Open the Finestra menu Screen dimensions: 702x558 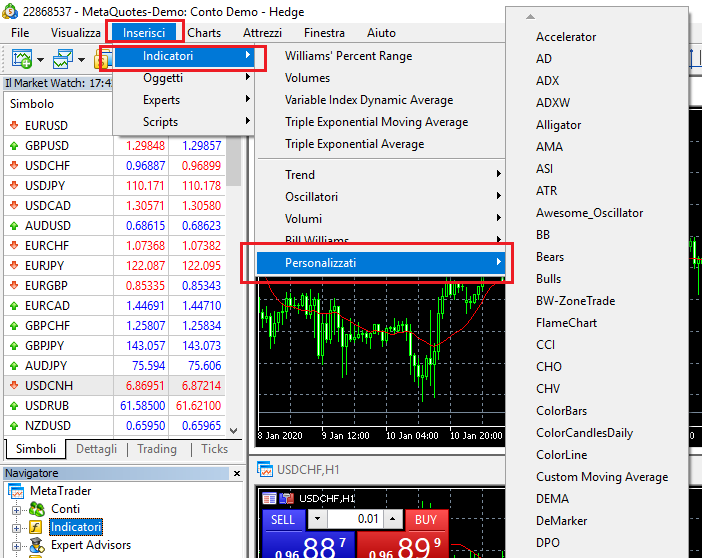324,33
